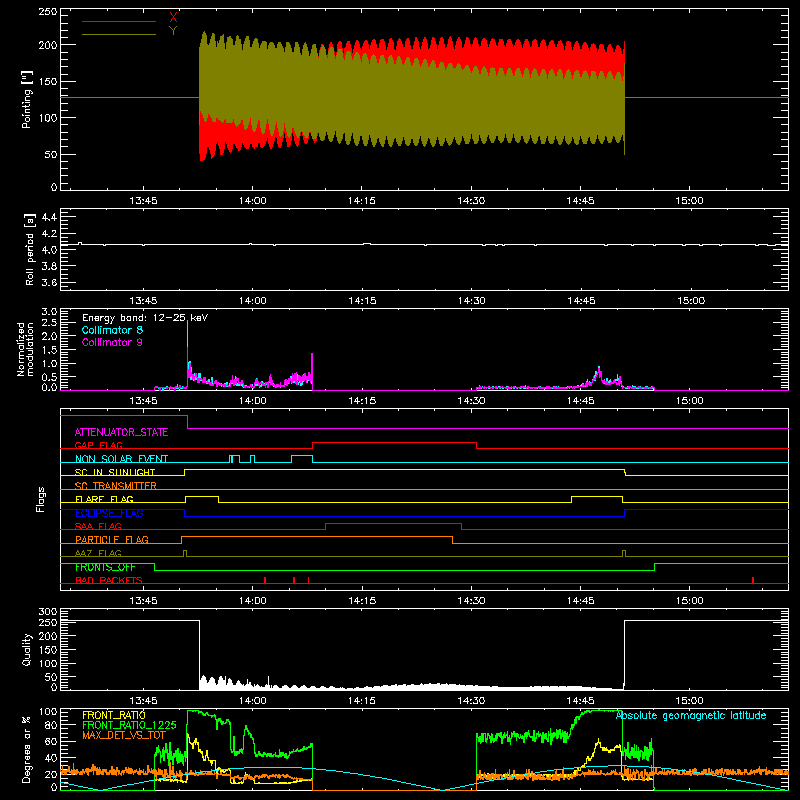Viewport: 800px width, 800px height.
Task: Select the BAD_PACKETS label
Action: [109, 580]
